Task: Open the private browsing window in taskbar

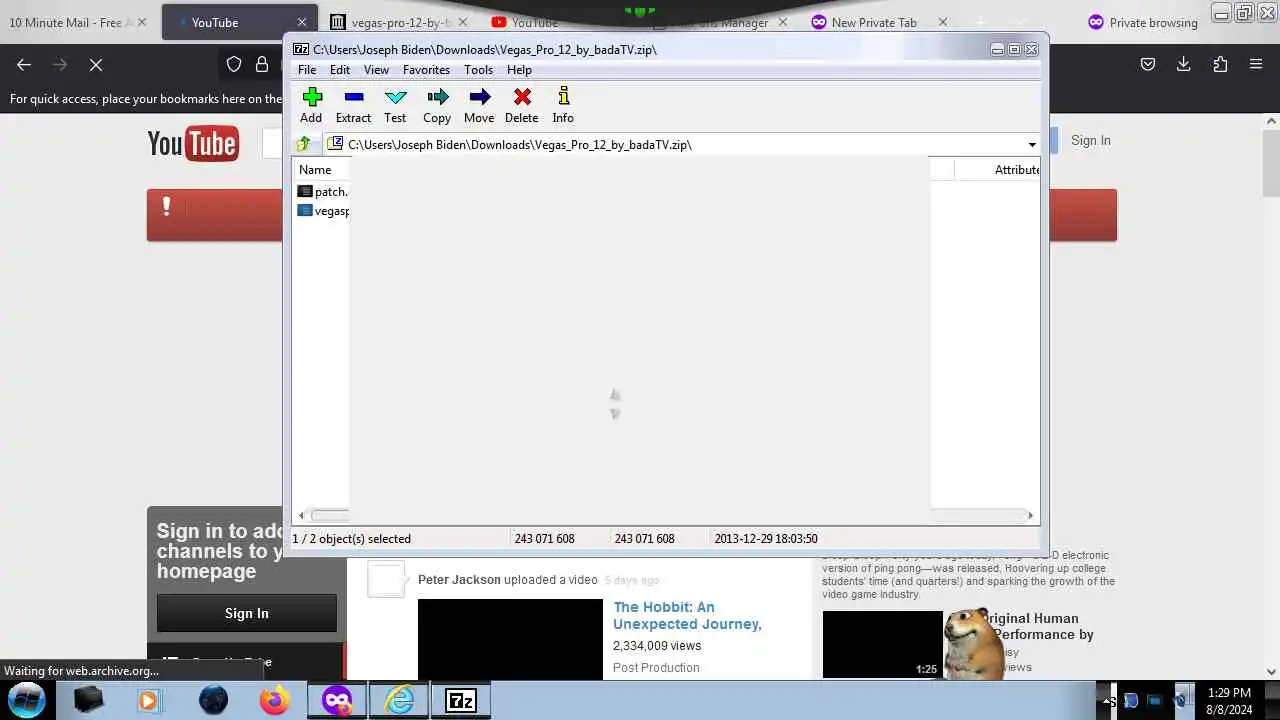Action: [337, 700]
